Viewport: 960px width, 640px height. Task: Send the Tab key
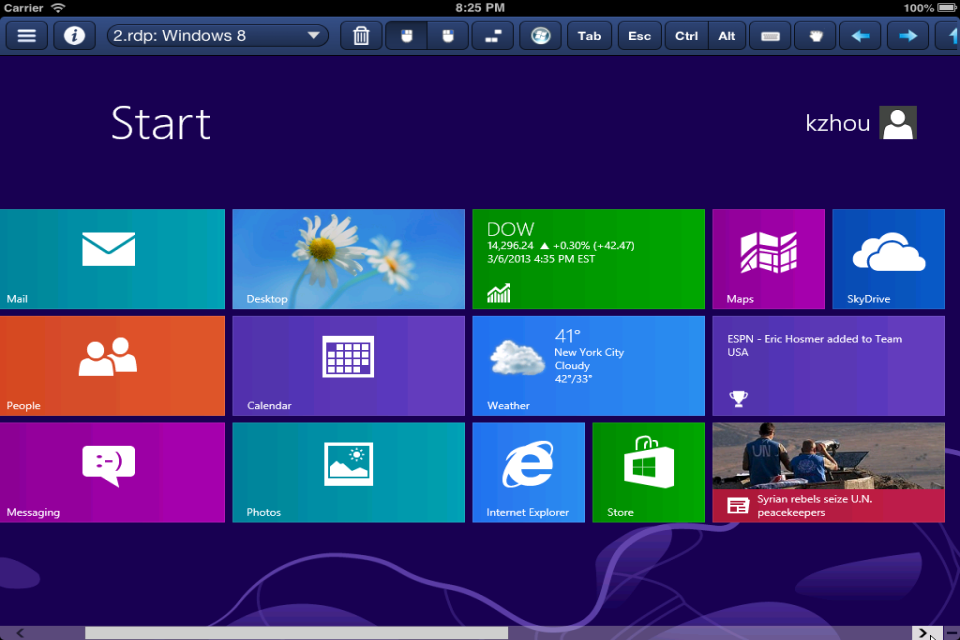click(x=590, y=36)
